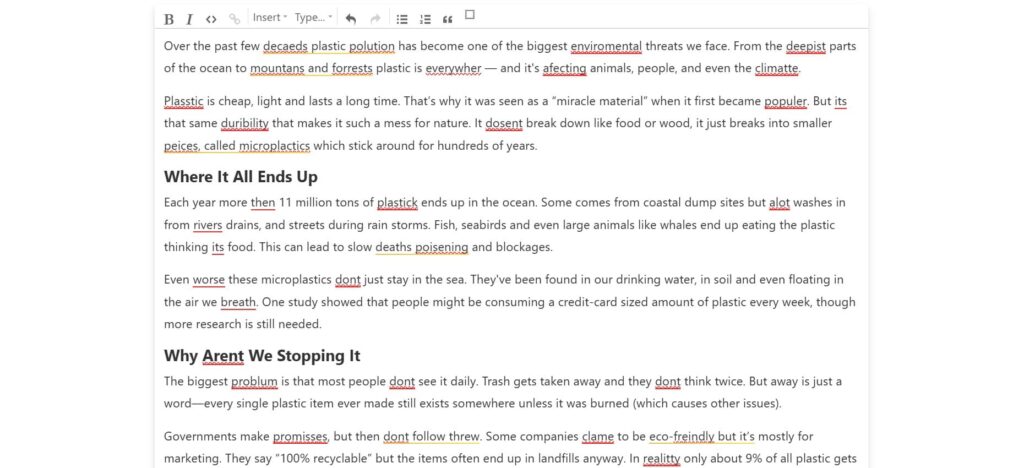
Task: Click the misspelled word "plastick"
Action: [397, 203]
